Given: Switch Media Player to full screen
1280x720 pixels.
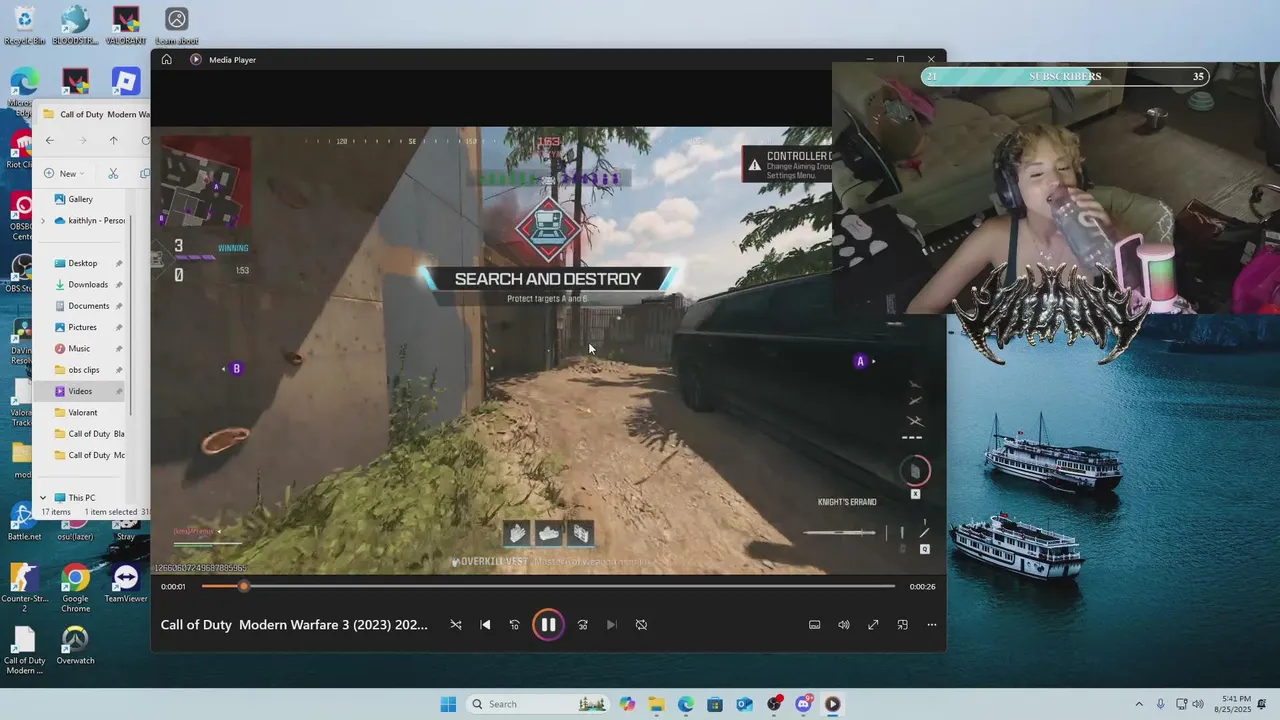Looking at the screenshot, I should 873,625.
